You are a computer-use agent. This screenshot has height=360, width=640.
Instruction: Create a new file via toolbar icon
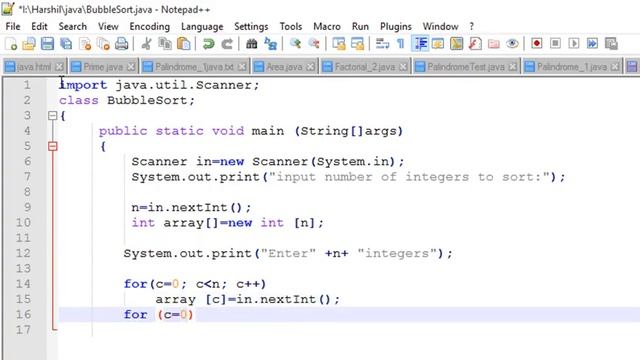[x=11, y=44]
